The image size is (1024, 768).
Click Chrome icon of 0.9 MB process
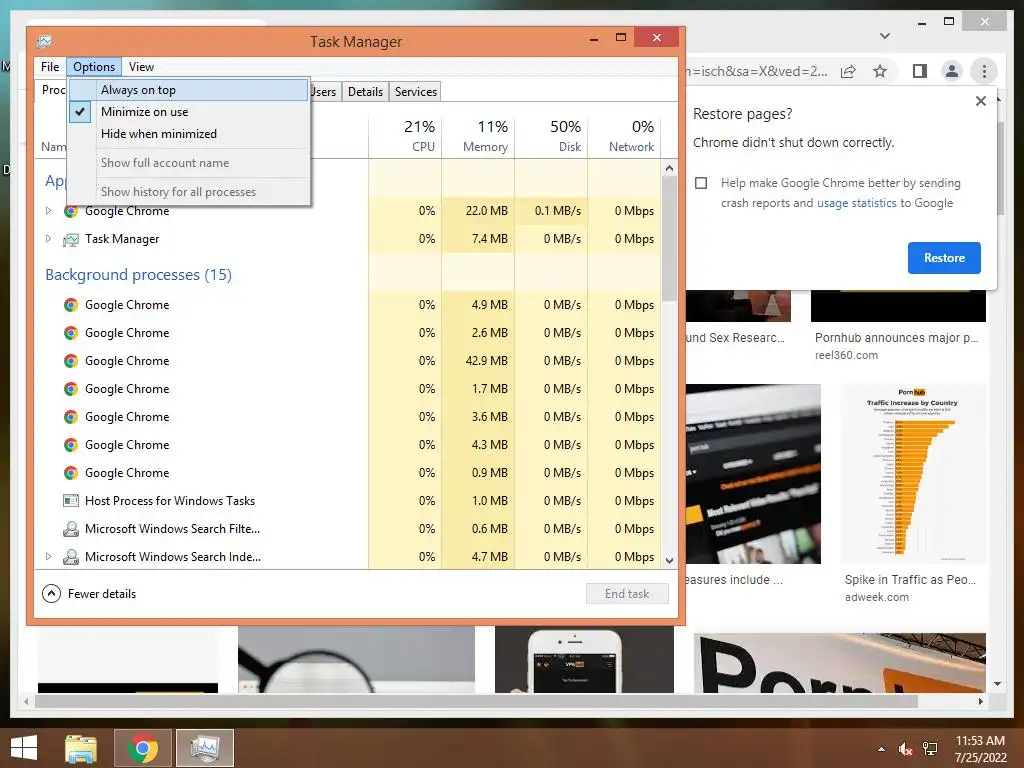point(71,473)
